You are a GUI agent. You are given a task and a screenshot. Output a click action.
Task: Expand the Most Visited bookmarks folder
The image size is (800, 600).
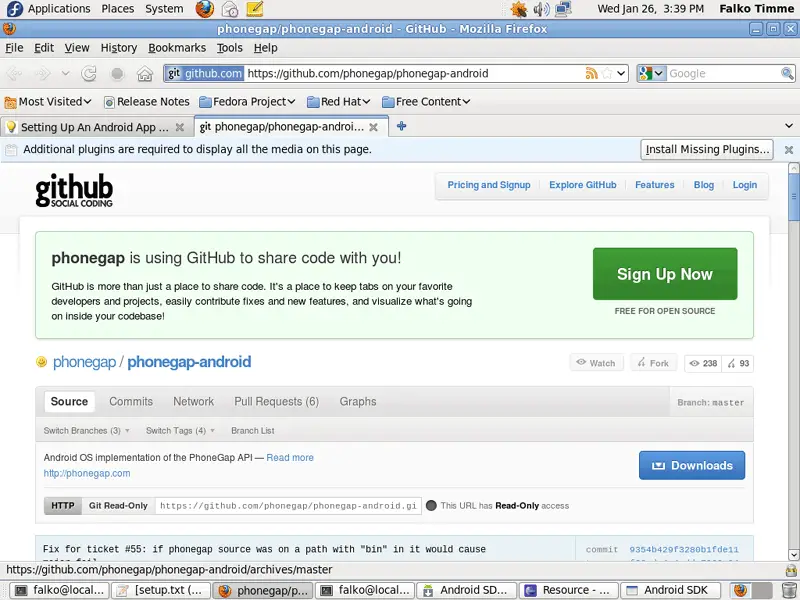(48, 102)
